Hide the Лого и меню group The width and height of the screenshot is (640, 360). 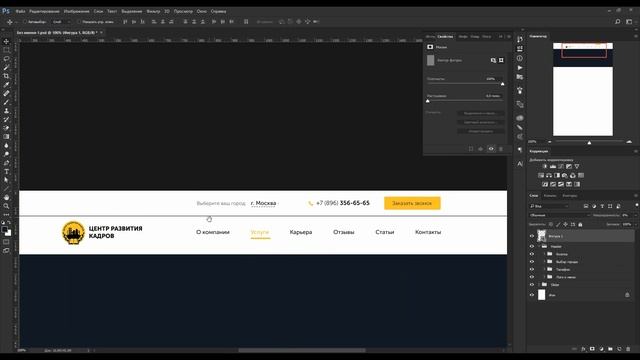pyautogui.click(x=531, y=277)
